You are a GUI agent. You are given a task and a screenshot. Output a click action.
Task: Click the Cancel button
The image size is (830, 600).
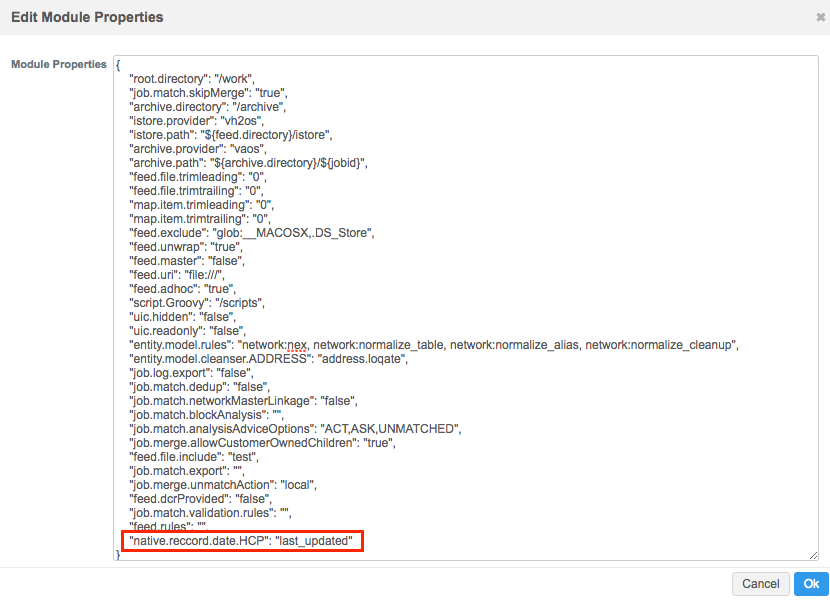[x=760, y=584]
